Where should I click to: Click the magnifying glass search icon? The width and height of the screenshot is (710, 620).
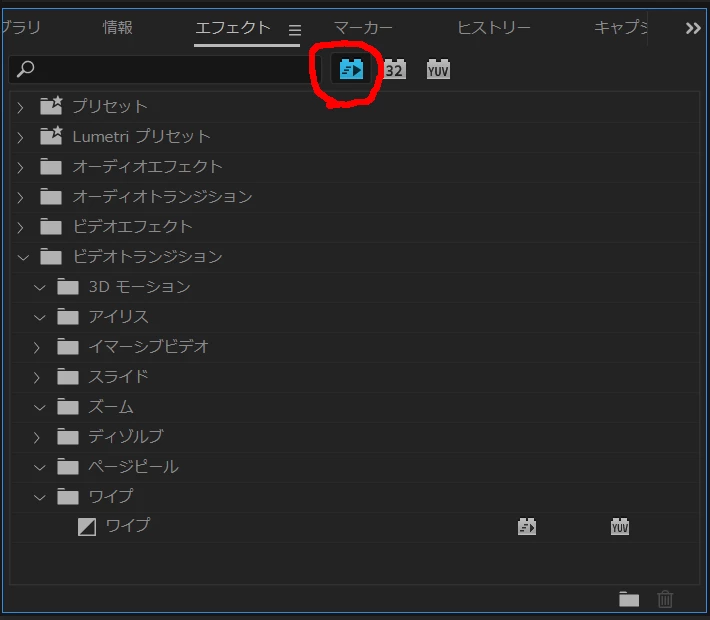coord(25,69)
